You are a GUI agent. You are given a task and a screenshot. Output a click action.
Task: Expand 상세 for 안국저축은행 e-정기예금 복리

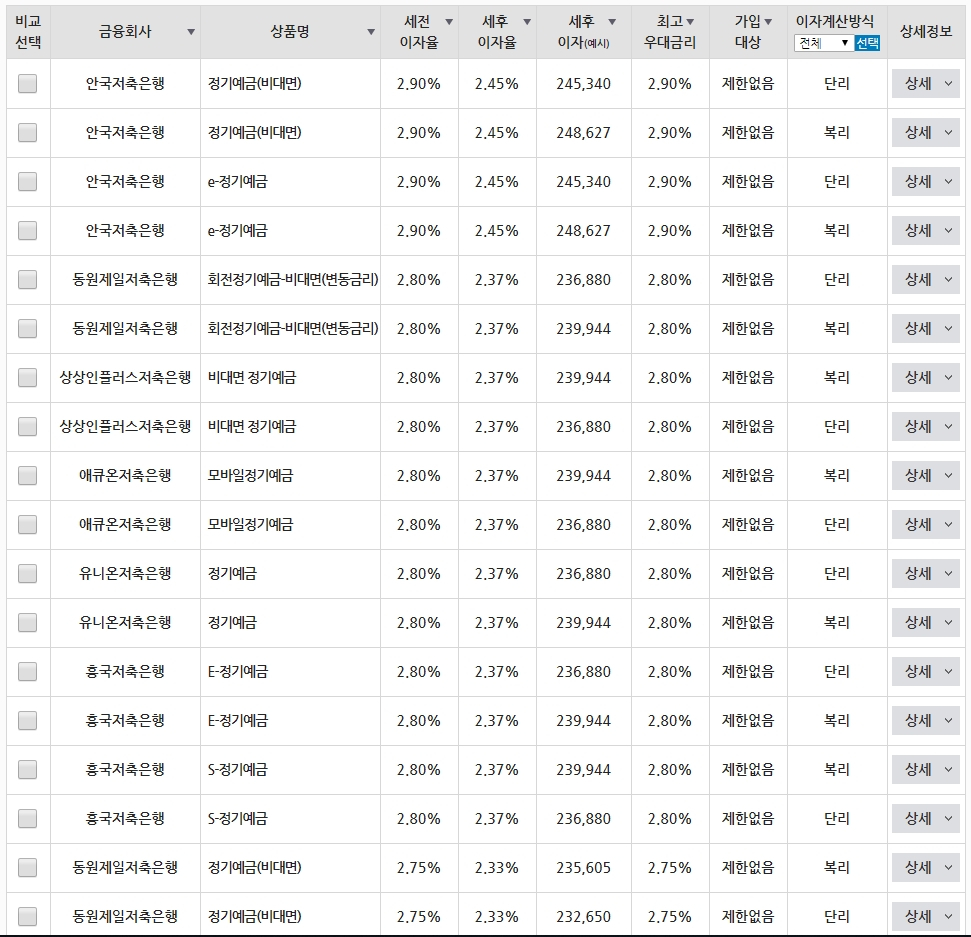point(926,230)
